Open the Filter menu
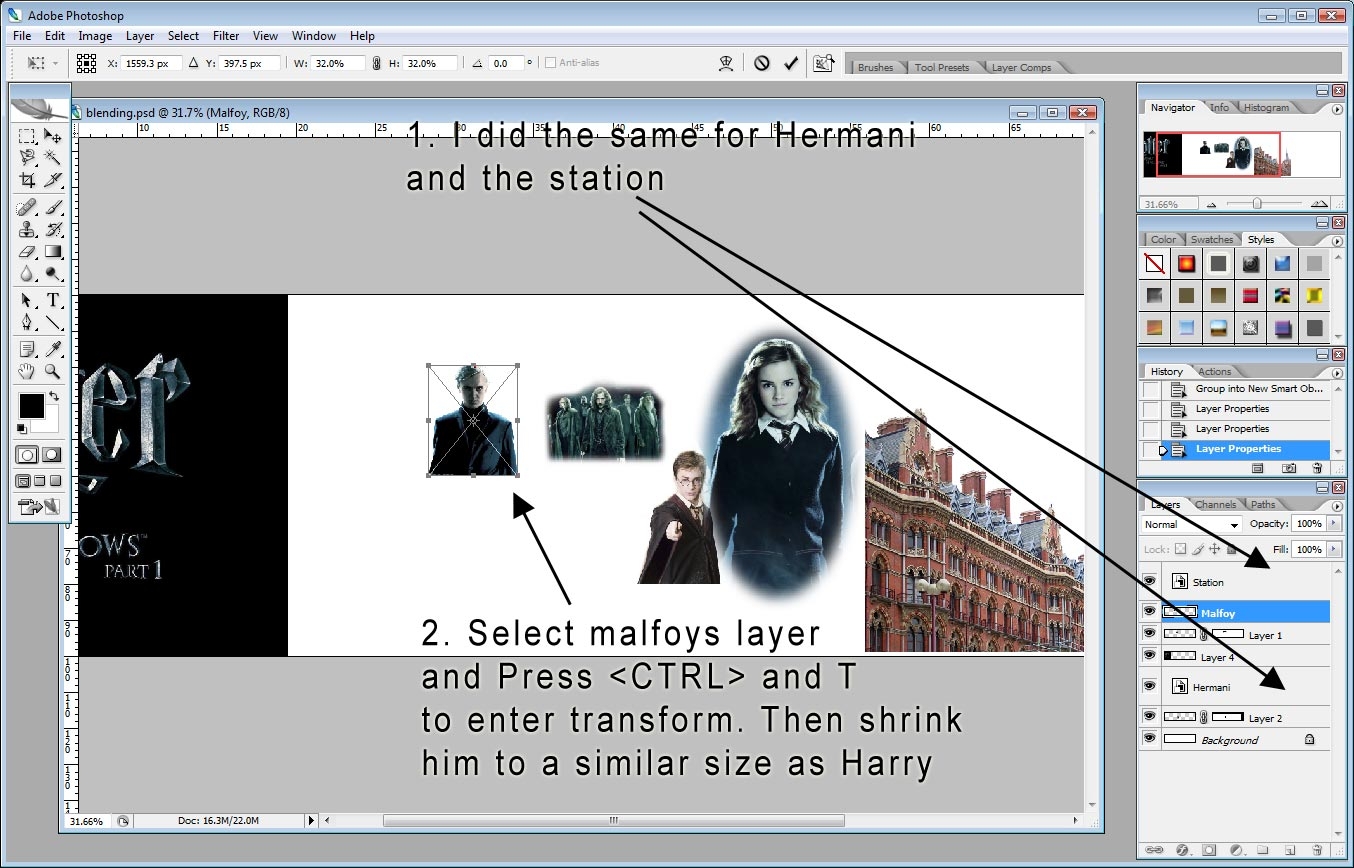Viewport: 1354px width, 868px height. [226, 36]
